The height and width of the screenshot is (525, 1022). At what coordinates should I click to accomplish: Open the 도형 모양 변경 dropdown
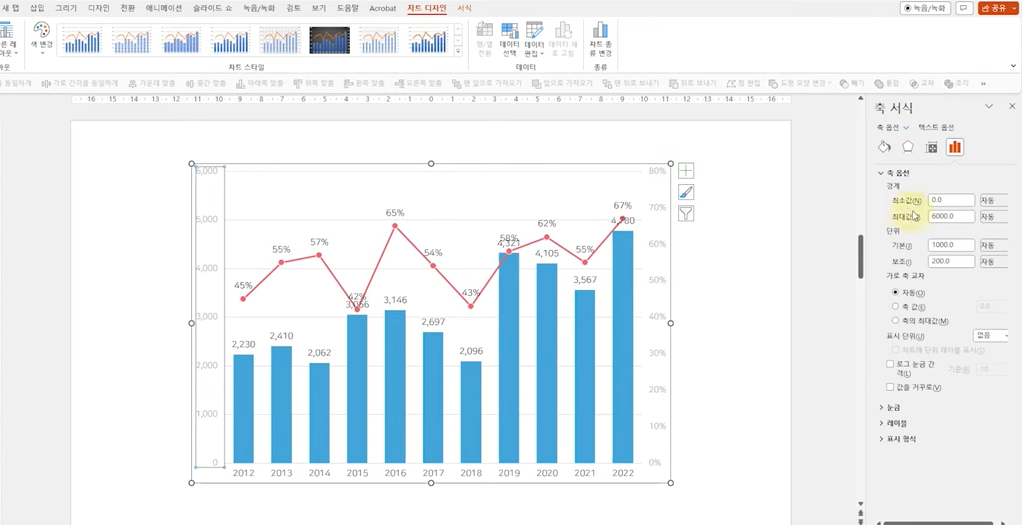point(800,83)
